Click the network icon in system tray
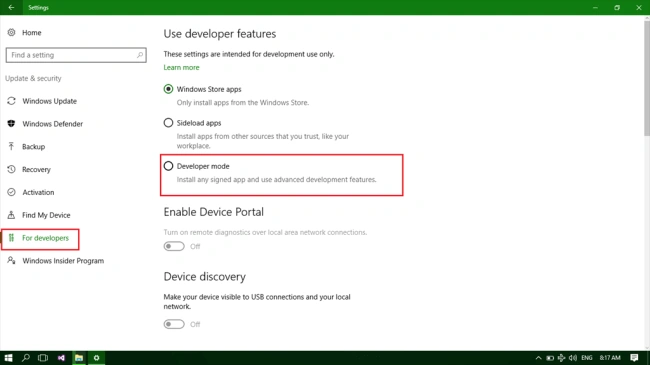This screenshot has height=365, width=650. [x=561, y=358]
